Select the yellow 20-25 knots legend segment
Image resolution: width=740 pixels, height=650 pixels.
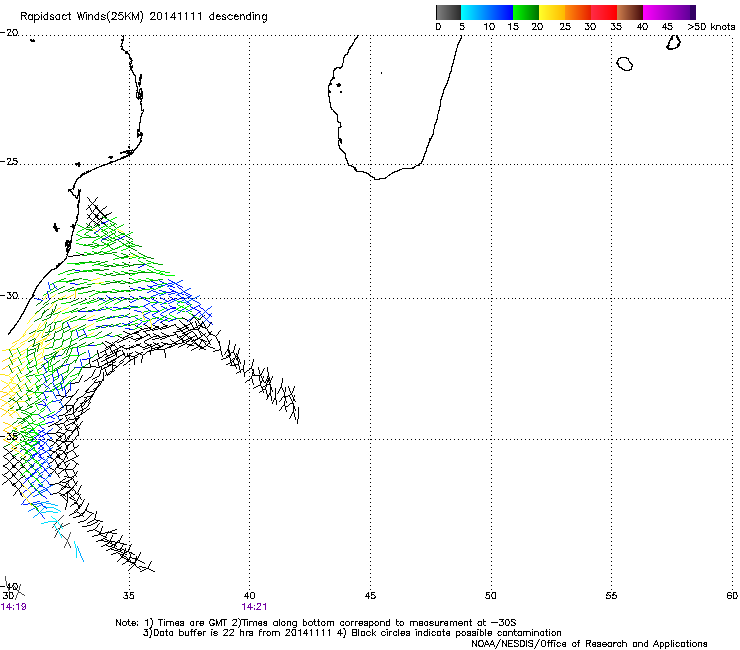[x=552, y=12]
